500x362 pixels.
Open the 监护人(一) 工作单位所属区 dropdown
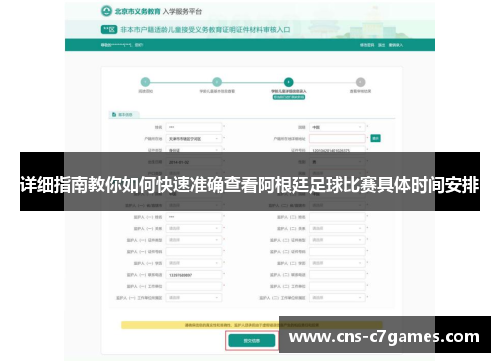[194, 298]
